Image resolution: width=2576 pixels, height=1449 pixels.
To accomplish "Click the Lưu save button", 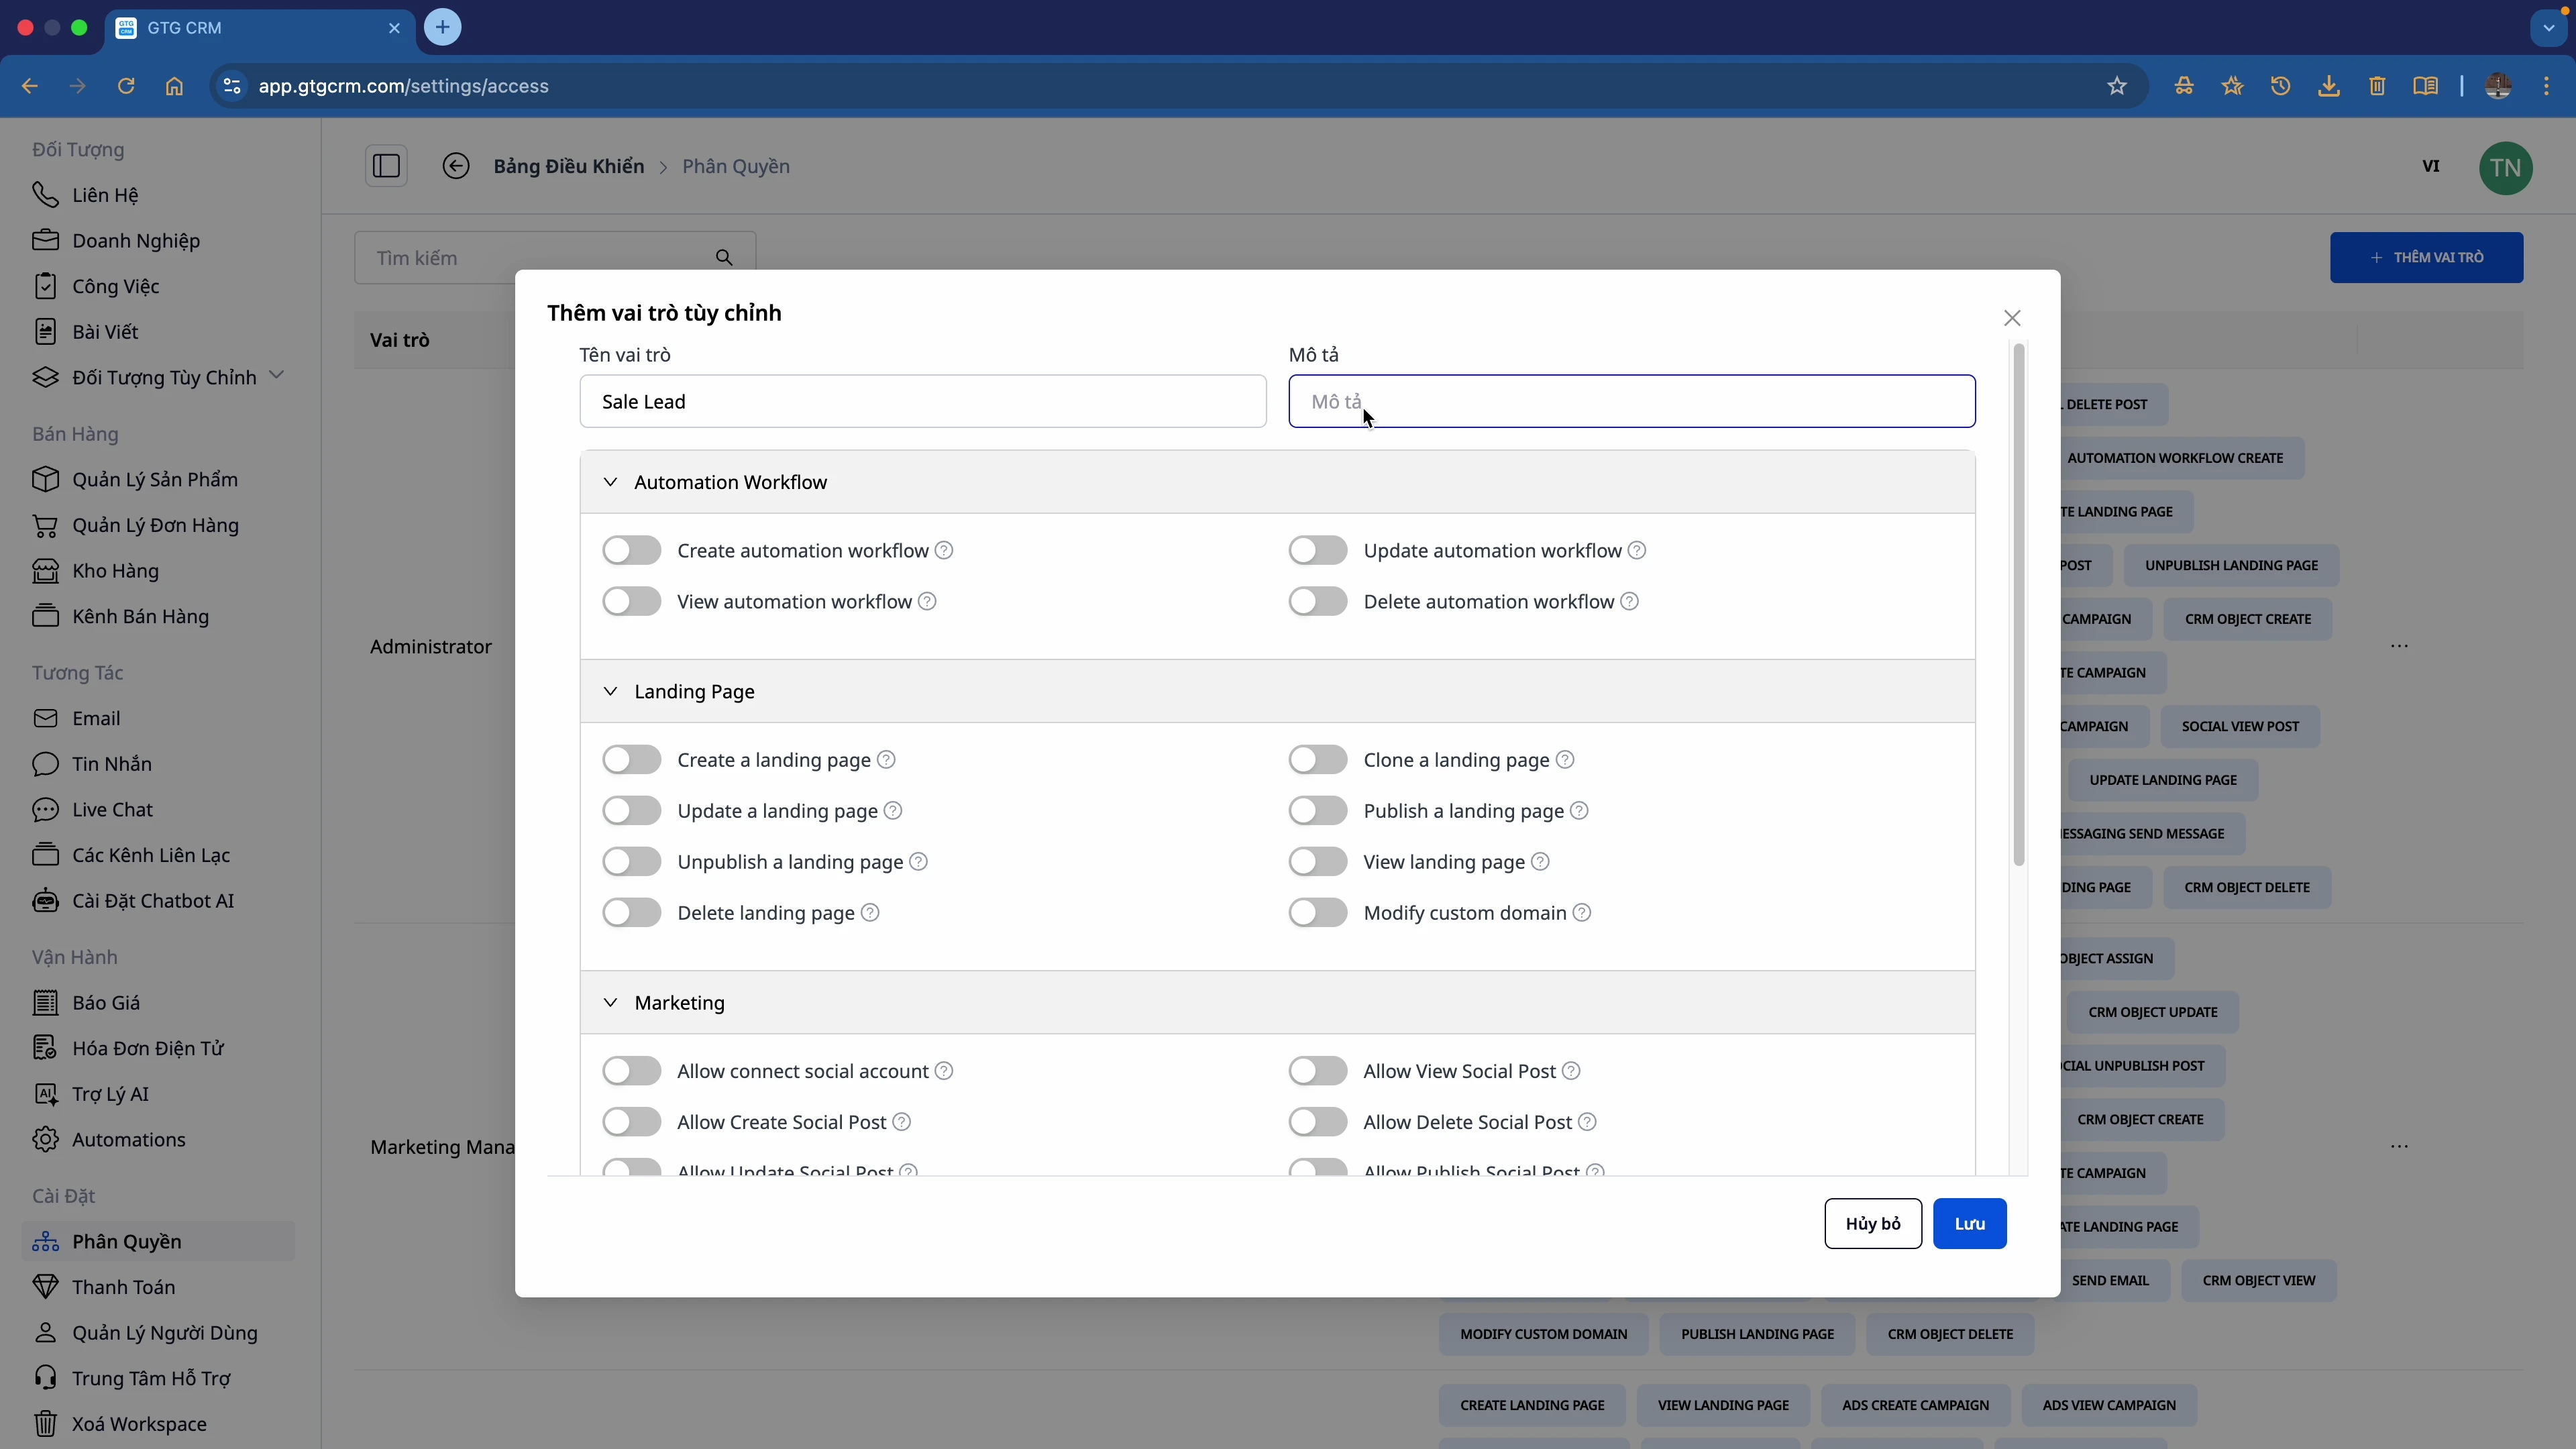I will (x=1969, y=1223).
